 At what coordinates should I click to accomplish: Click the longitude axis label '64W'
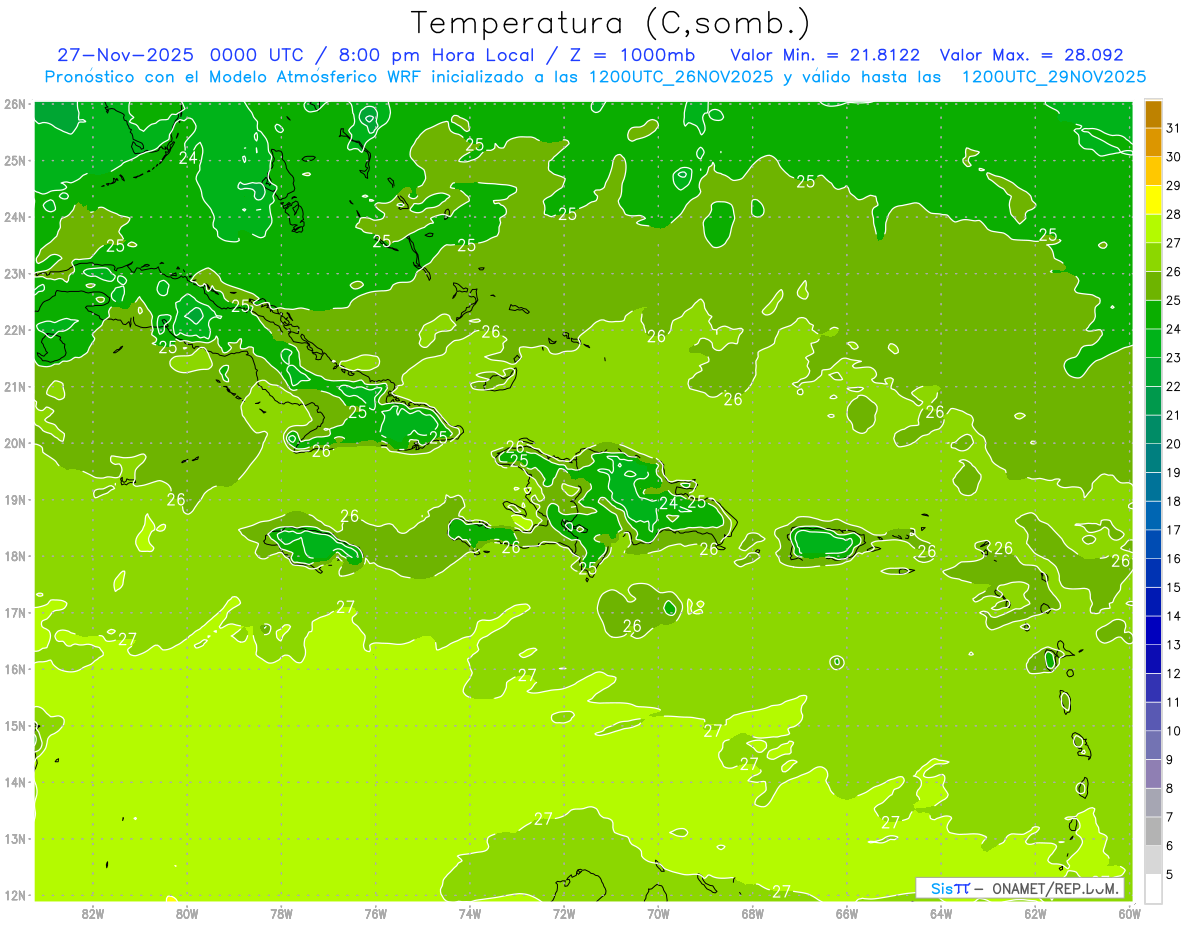pos(941,913)
